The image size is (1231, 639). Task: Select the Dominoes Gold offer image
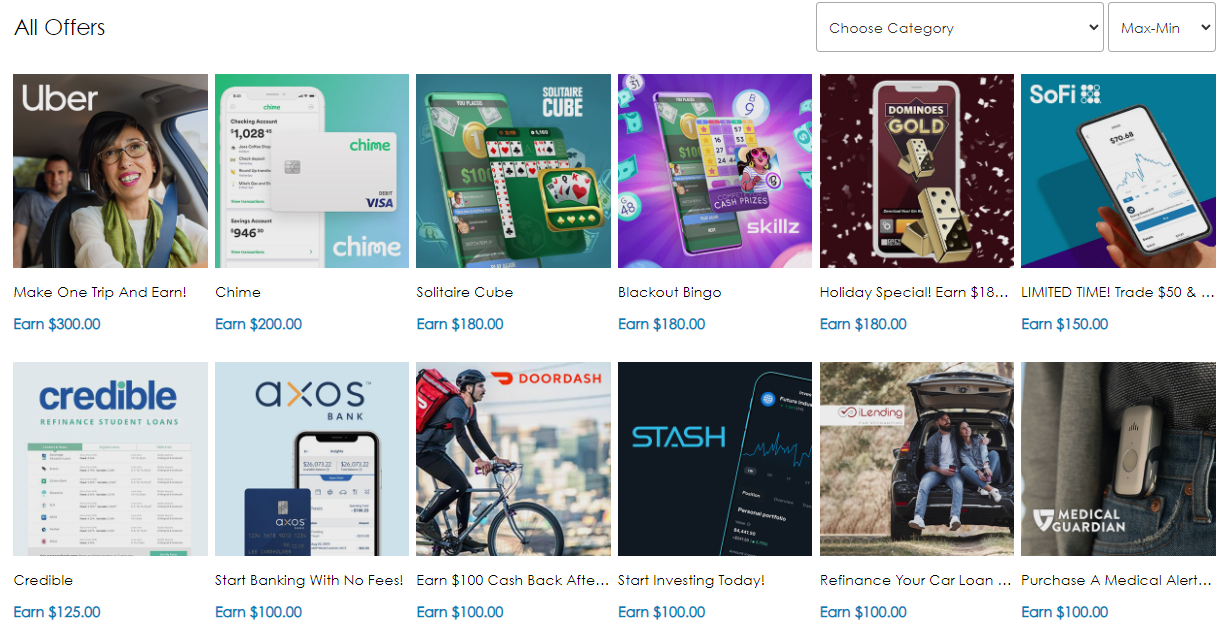coord(917,171)
